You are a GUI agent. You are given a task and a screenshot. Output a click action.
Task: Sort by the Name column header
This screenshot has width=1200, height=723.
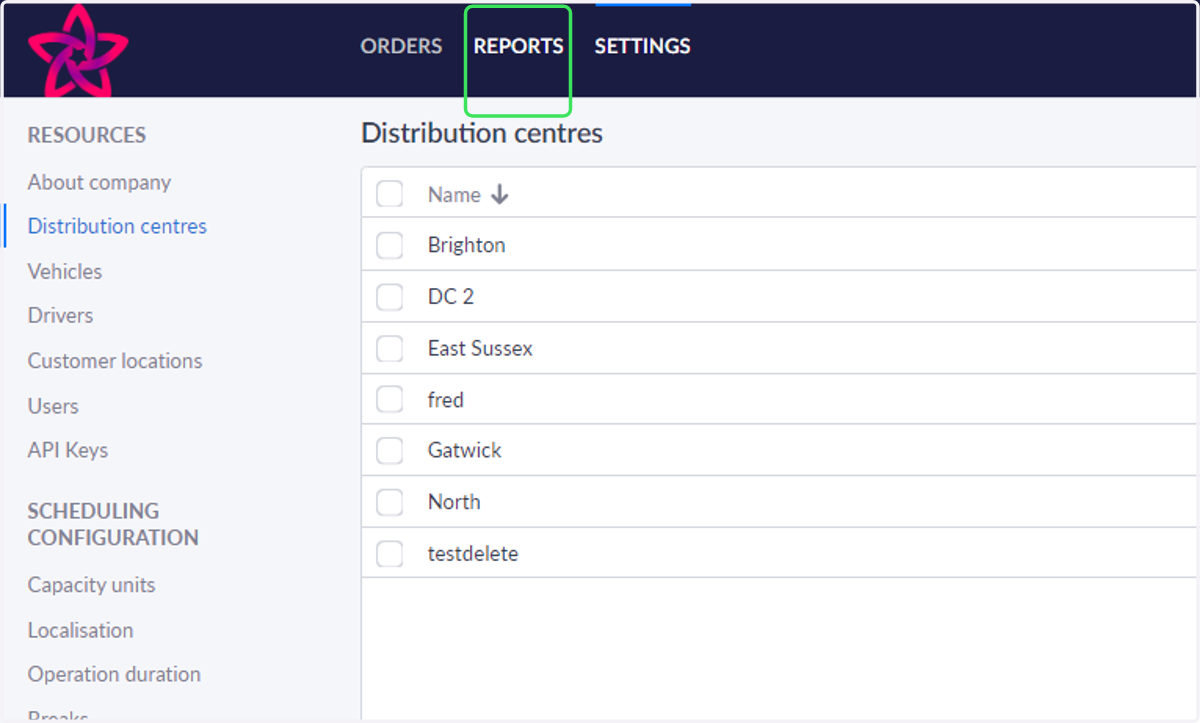[x=454, y=195]
